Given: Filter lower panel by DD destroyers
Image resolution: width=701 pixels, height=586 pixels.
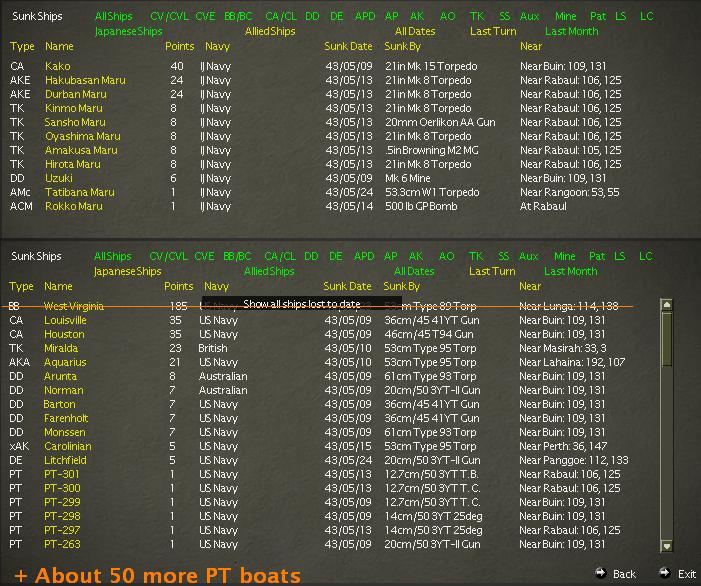Looking at the screenshot, I should (311, 256).
